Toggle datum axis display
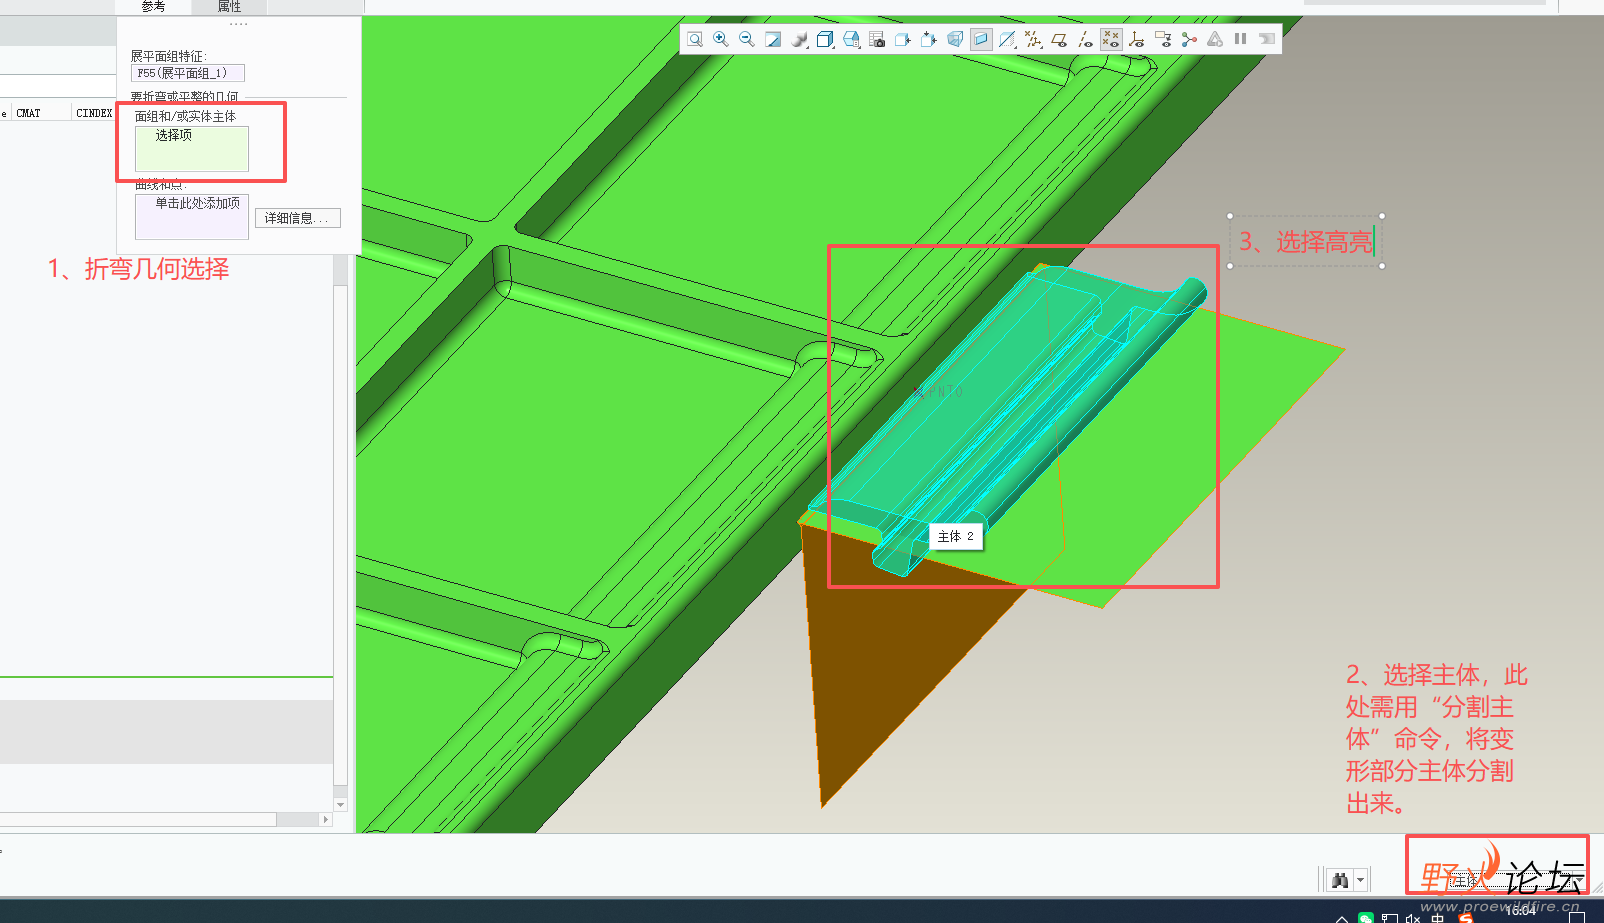 coord(1085,39)
